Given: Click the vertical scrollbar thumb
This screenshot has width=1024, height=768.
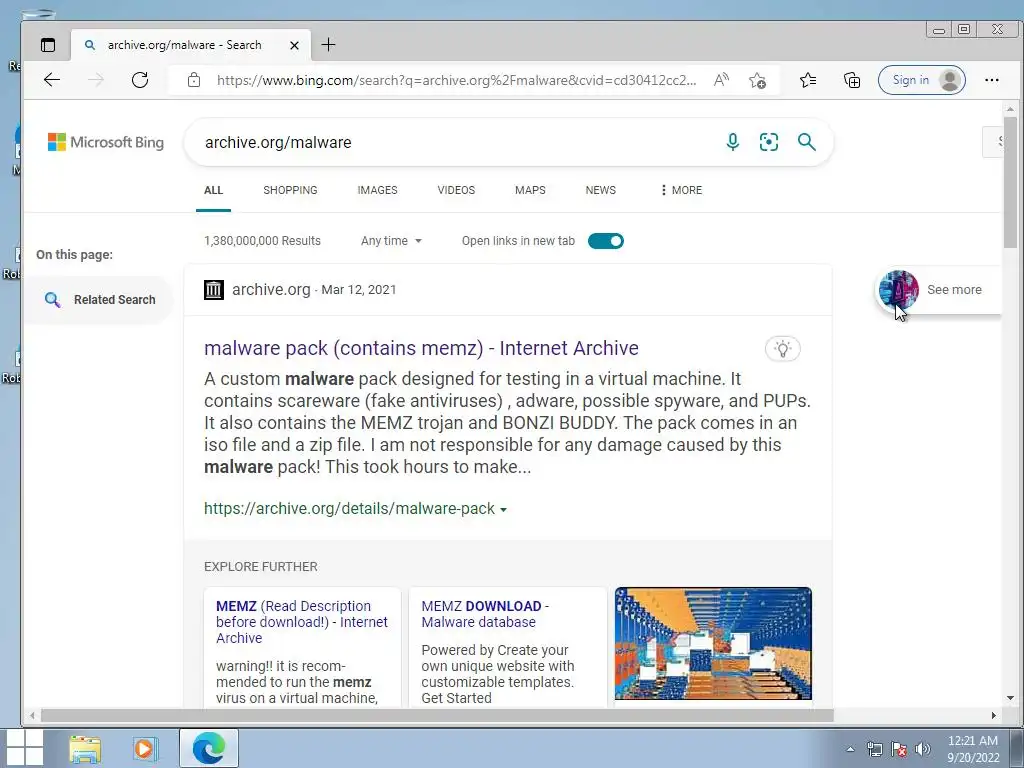Looking at the screenshot, I should tap(1010, 182).
